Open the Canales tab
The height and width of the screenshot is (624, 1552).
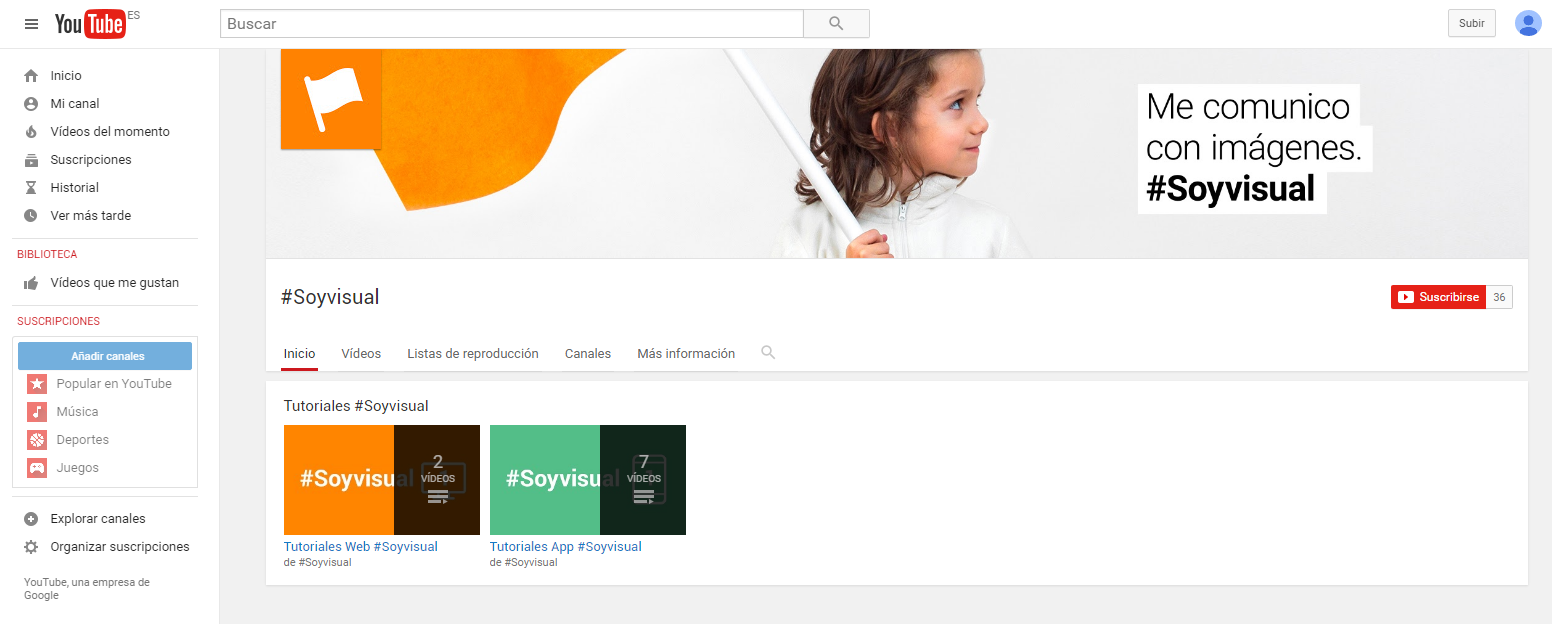588,354
